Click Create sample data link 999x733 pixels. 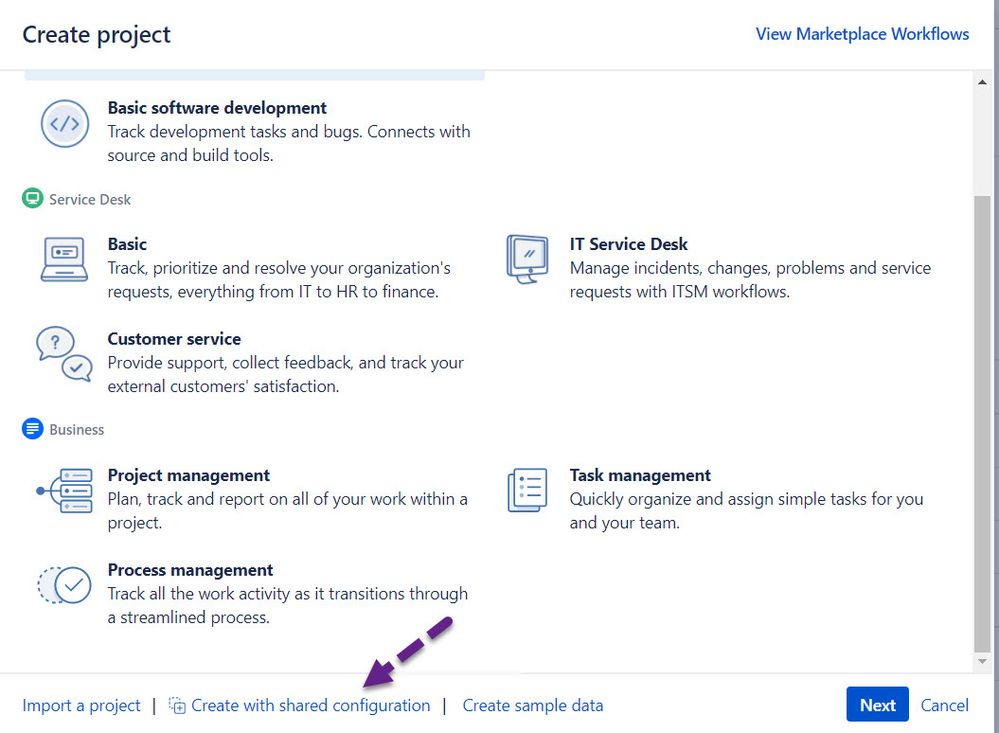[x=533, y=706]
